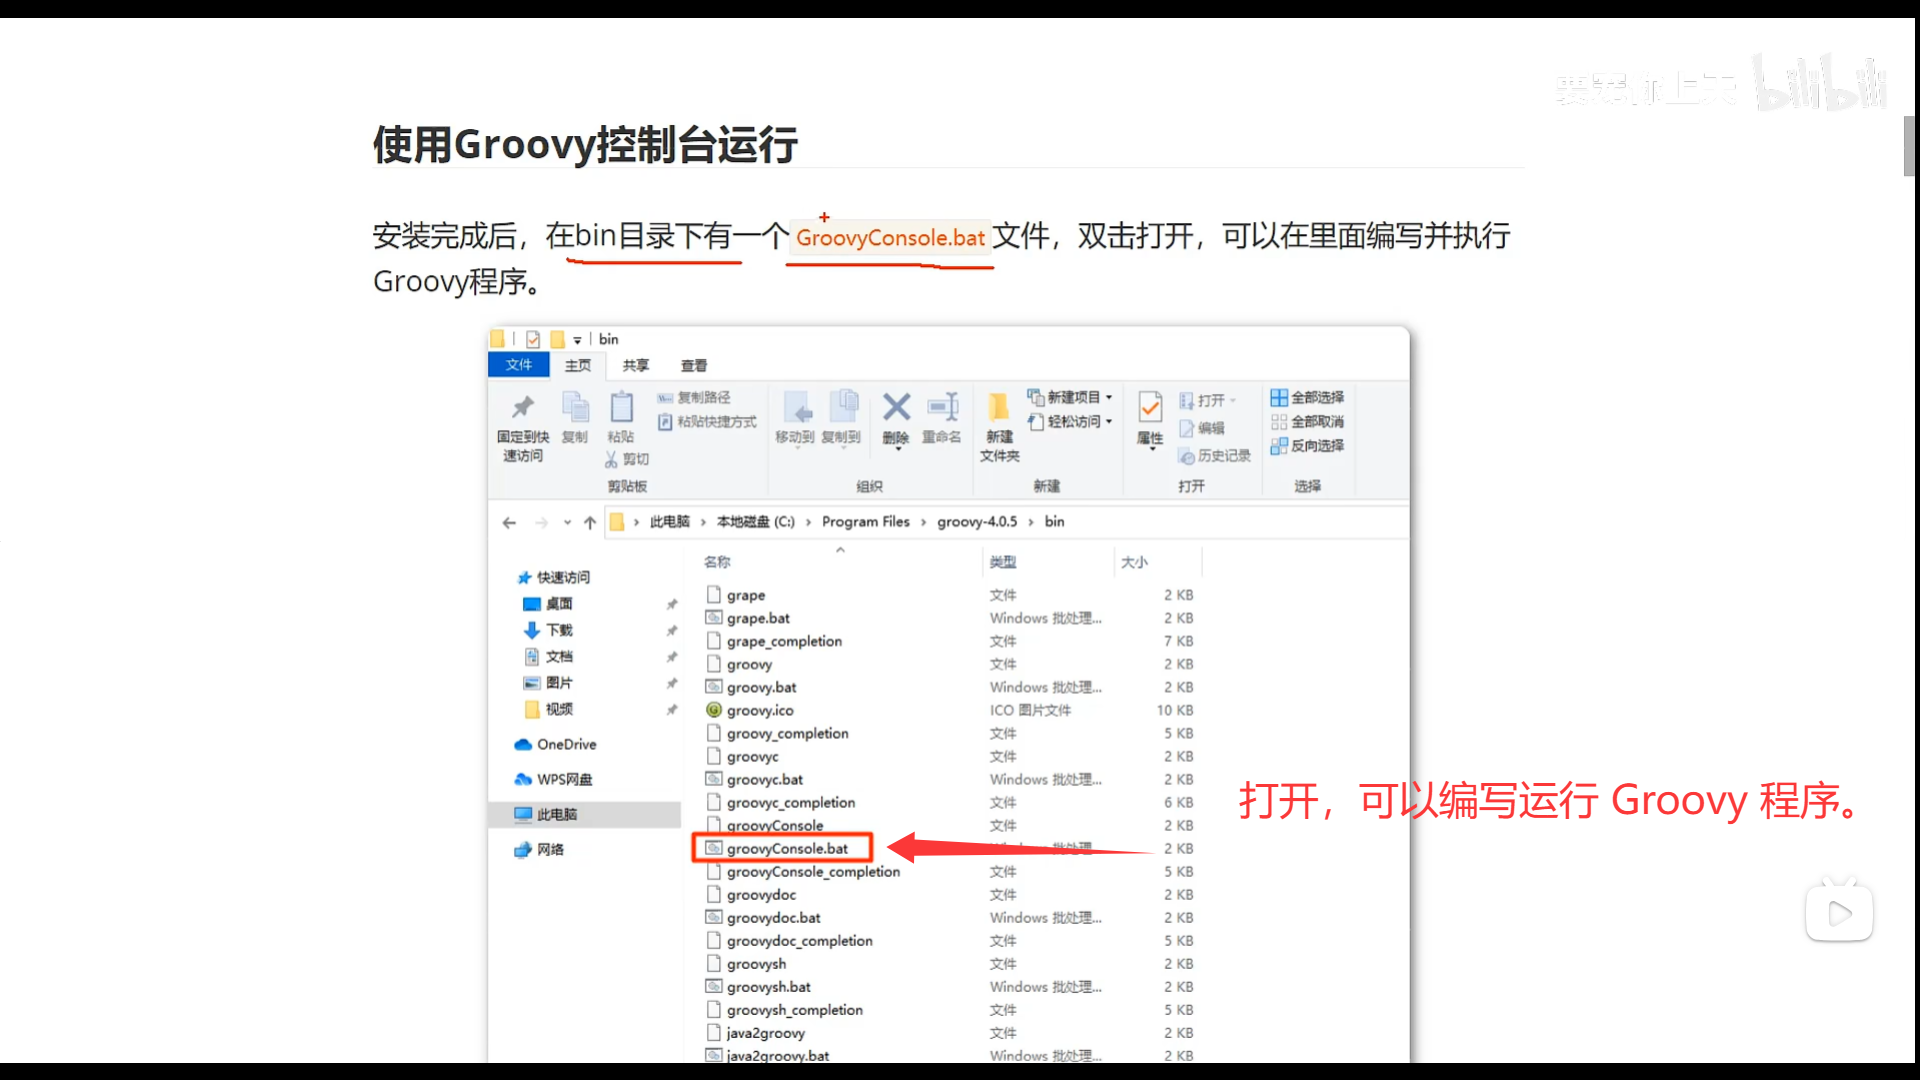
Task: Select groovyConsole.bat file in list
Action: point(787,848)
